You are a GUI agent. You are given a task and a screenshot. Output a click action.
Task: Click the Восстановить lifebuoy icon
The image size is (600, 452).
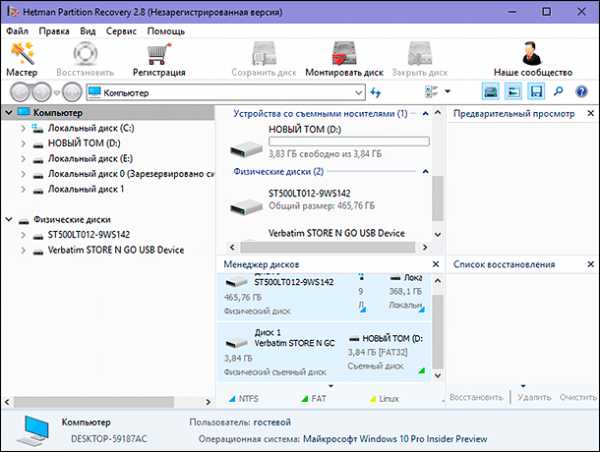(x=85, y=54)
